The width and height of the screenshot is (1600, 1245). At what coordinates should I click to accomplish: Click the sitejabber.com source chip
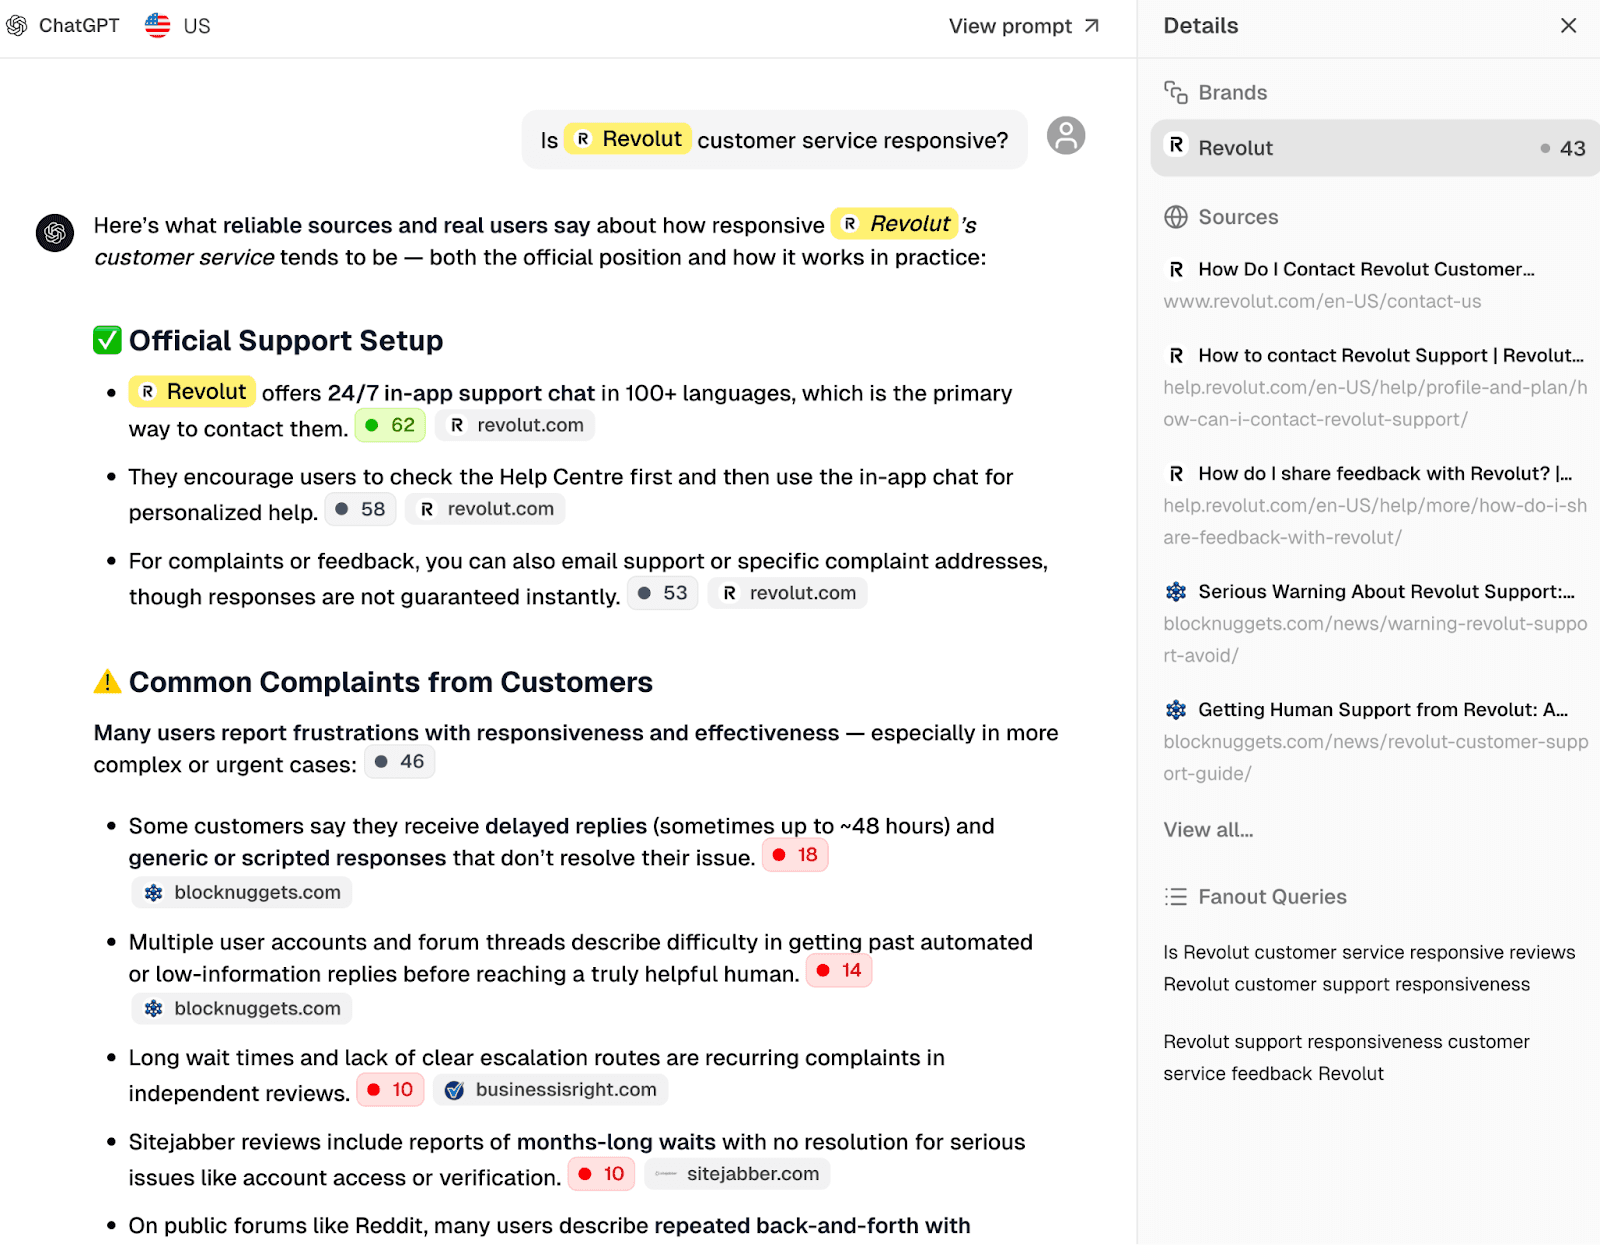737,1173
